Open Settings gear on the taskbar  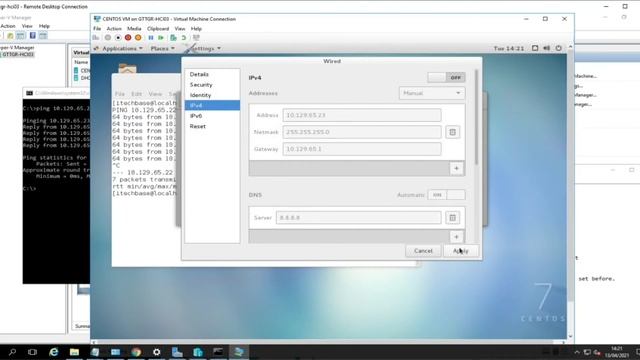point(156,352)
